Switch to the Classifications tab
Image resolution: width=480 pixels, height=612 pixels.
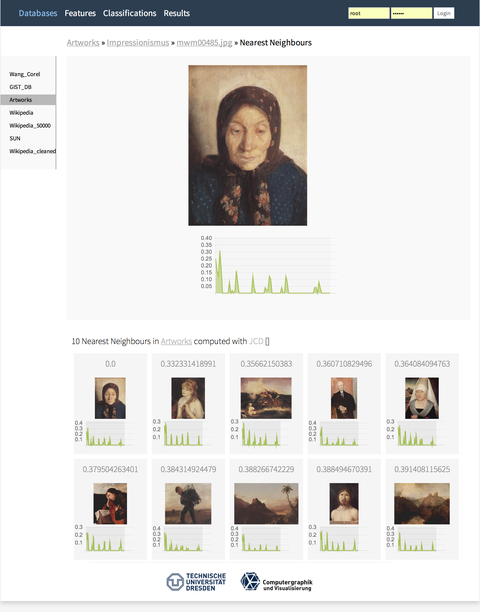[x=130, y=13]
